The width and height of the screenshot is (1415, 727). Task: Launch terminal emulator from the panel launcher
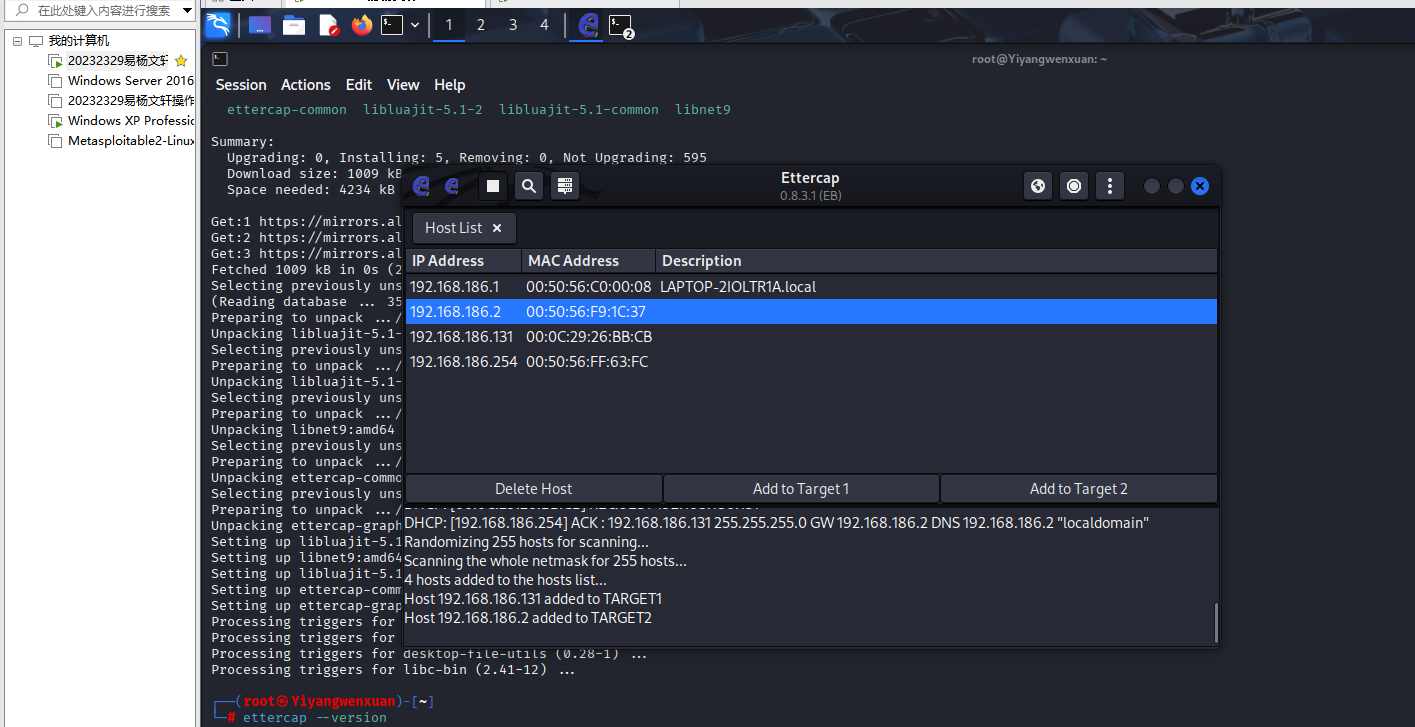point(392,25)
